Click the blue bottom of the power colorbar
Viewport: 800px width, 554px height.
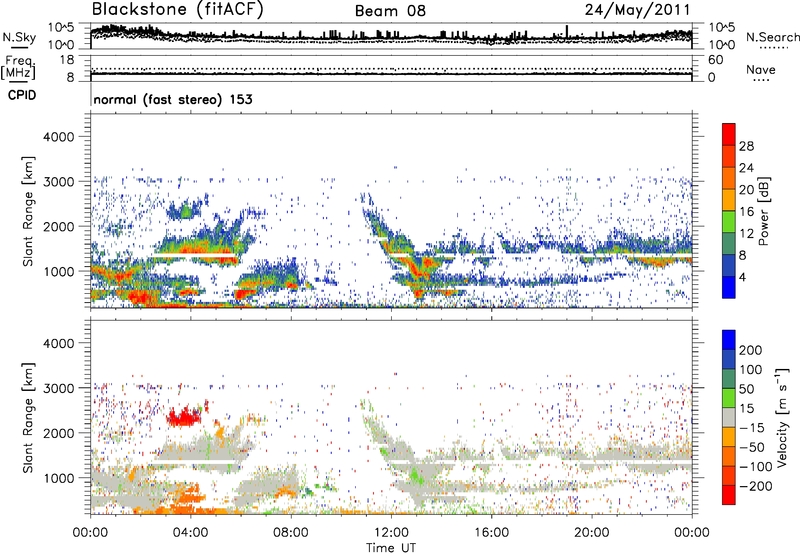(729, 287)
